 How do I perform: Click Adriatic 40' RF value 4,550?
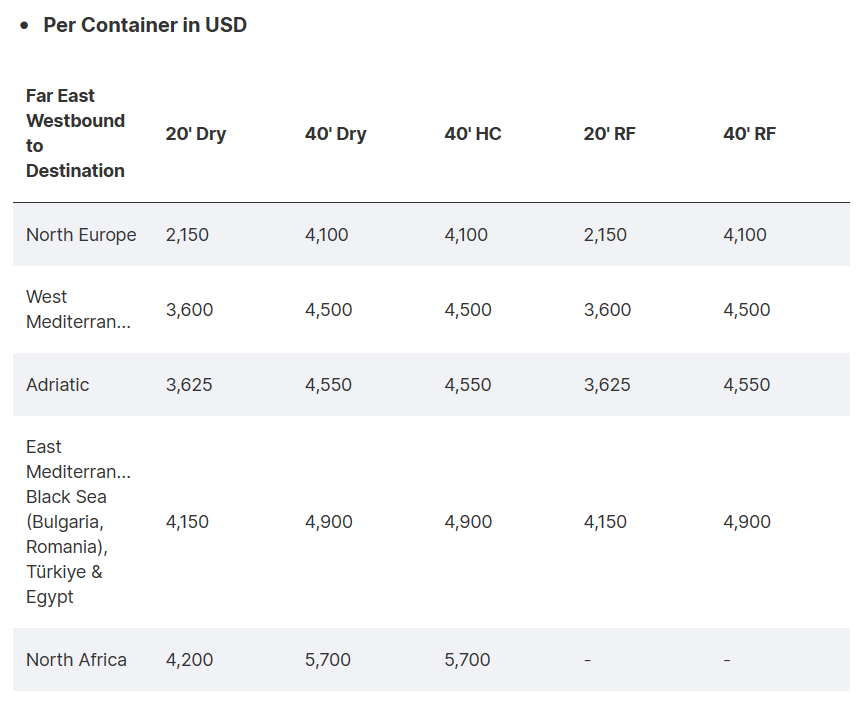746,384
